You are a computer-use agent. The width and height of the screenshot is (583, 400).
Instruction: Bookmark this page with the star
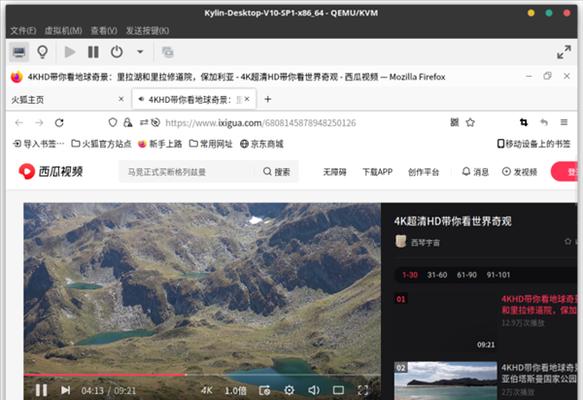pyautogui.click(x=470, y=122)
